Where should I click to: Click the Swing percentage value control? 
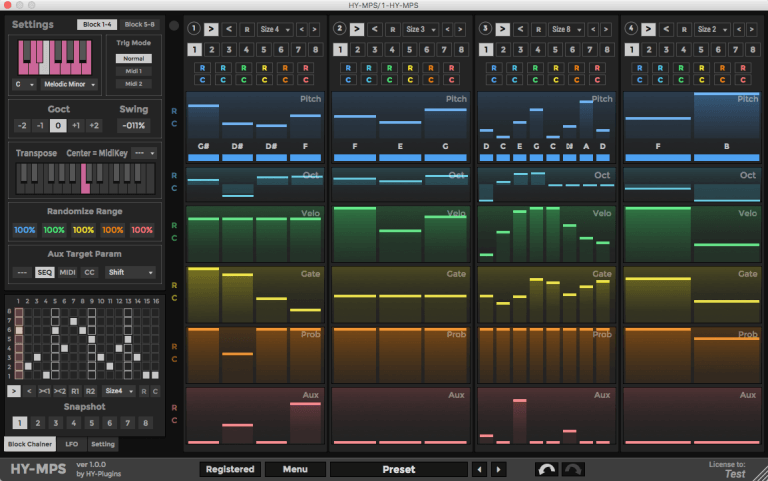(x=132, y=125)
